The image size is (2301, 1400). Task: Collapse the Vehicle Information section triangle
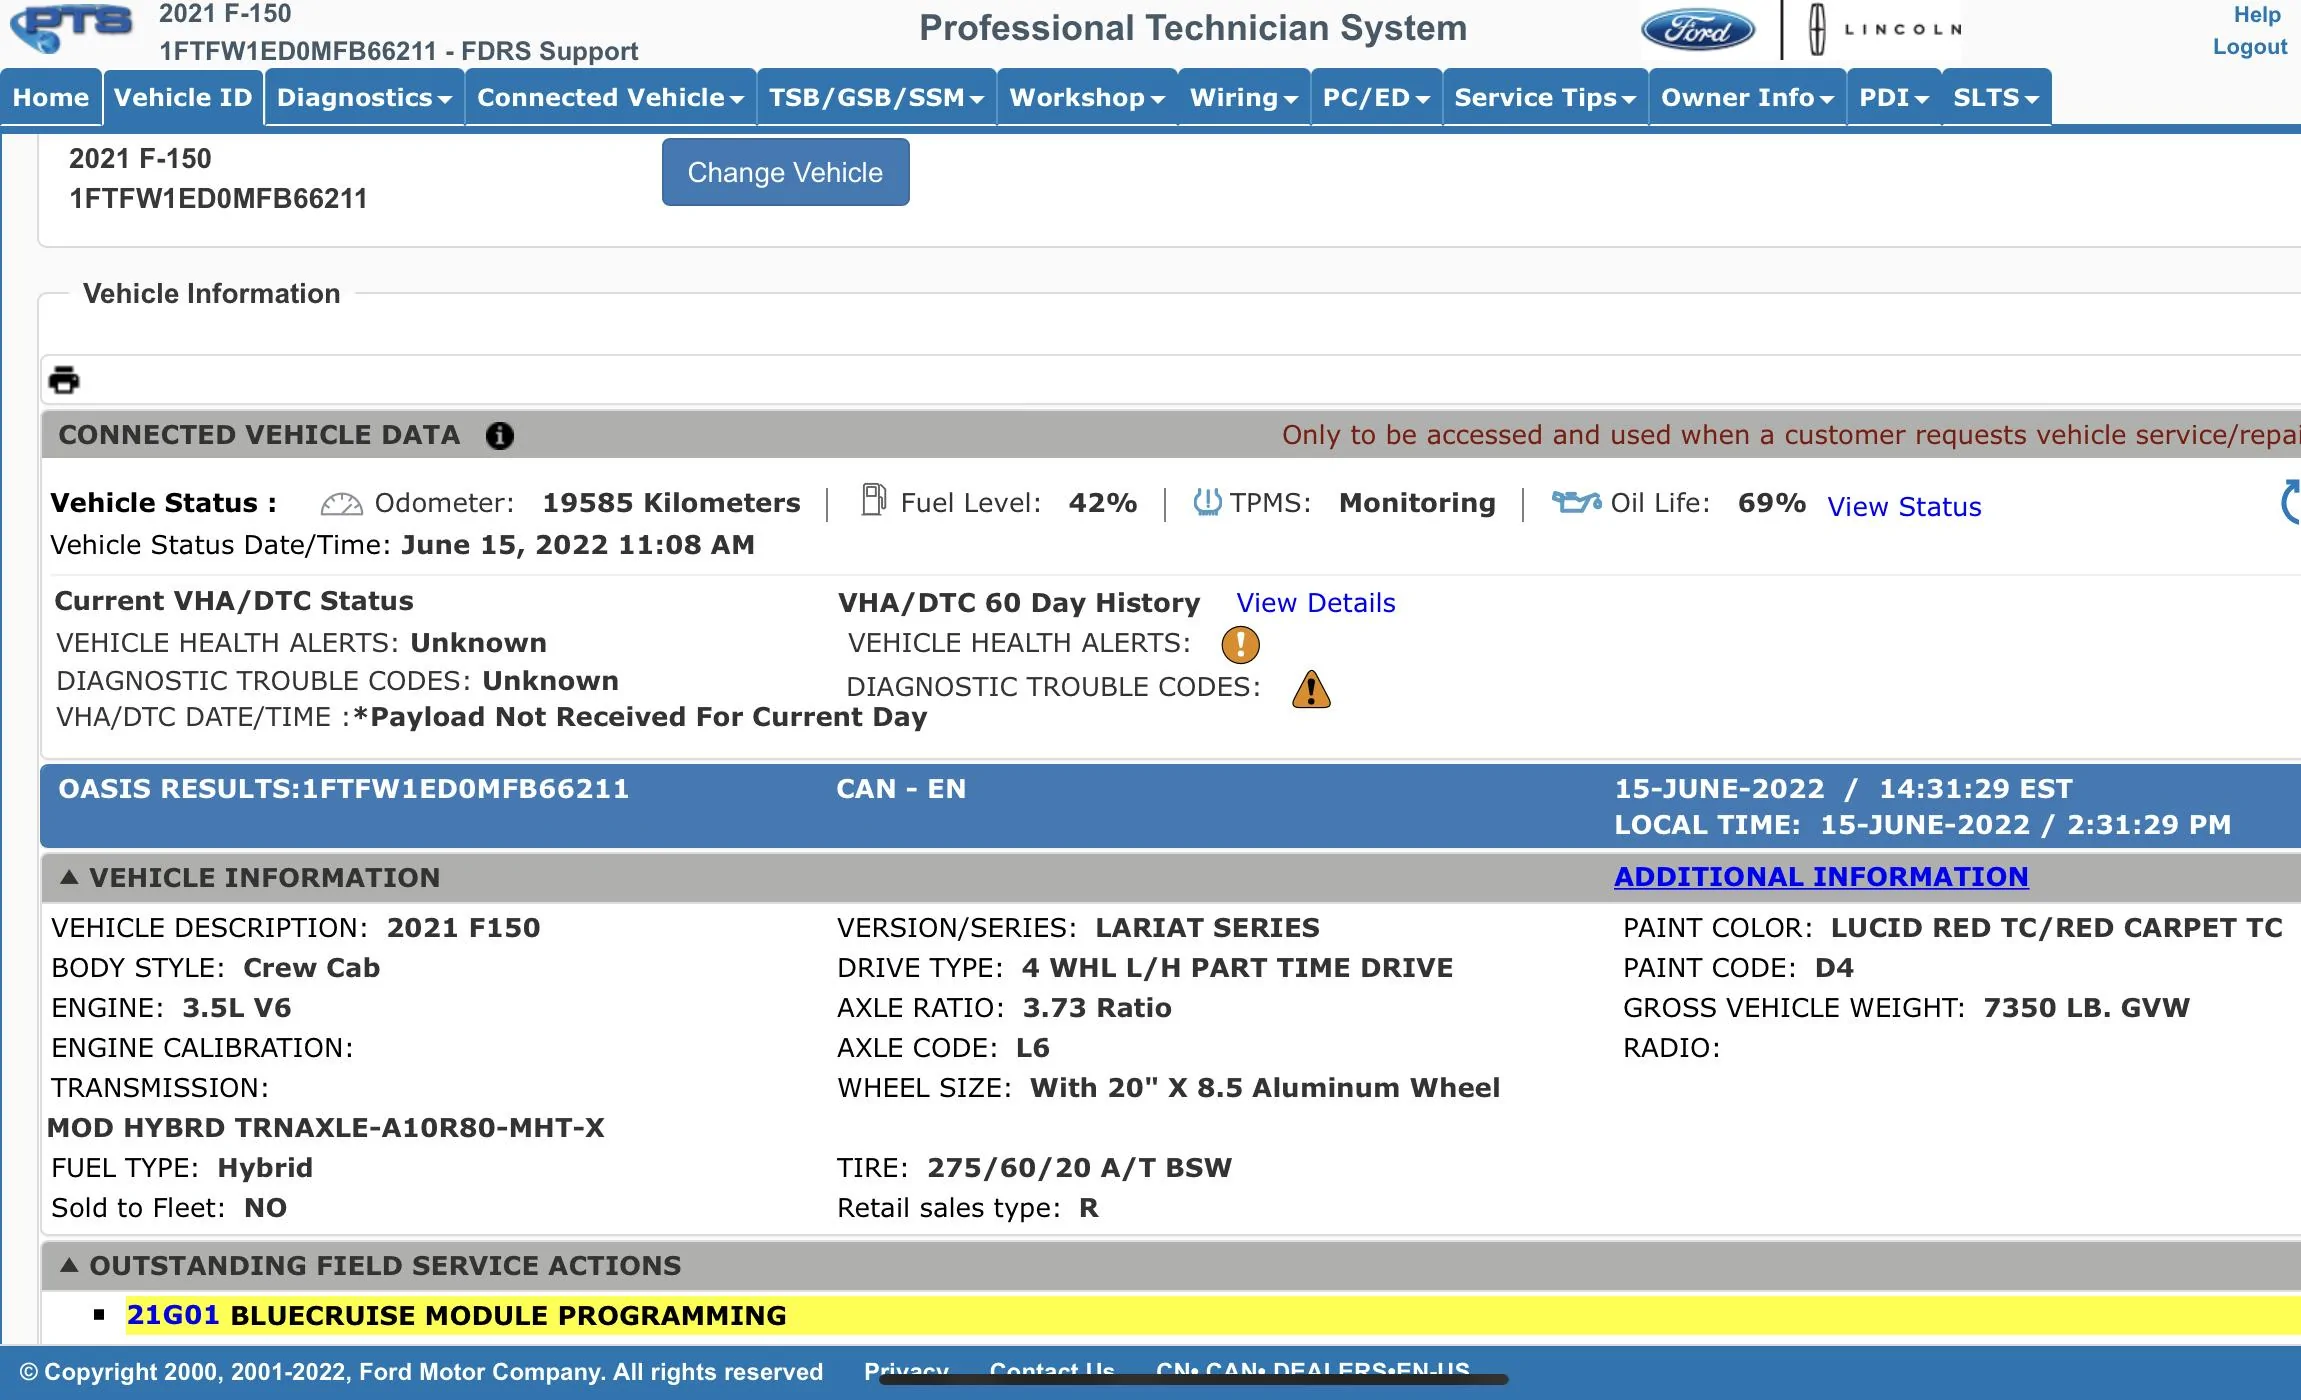pyautogui.click(x=69, y=877)
